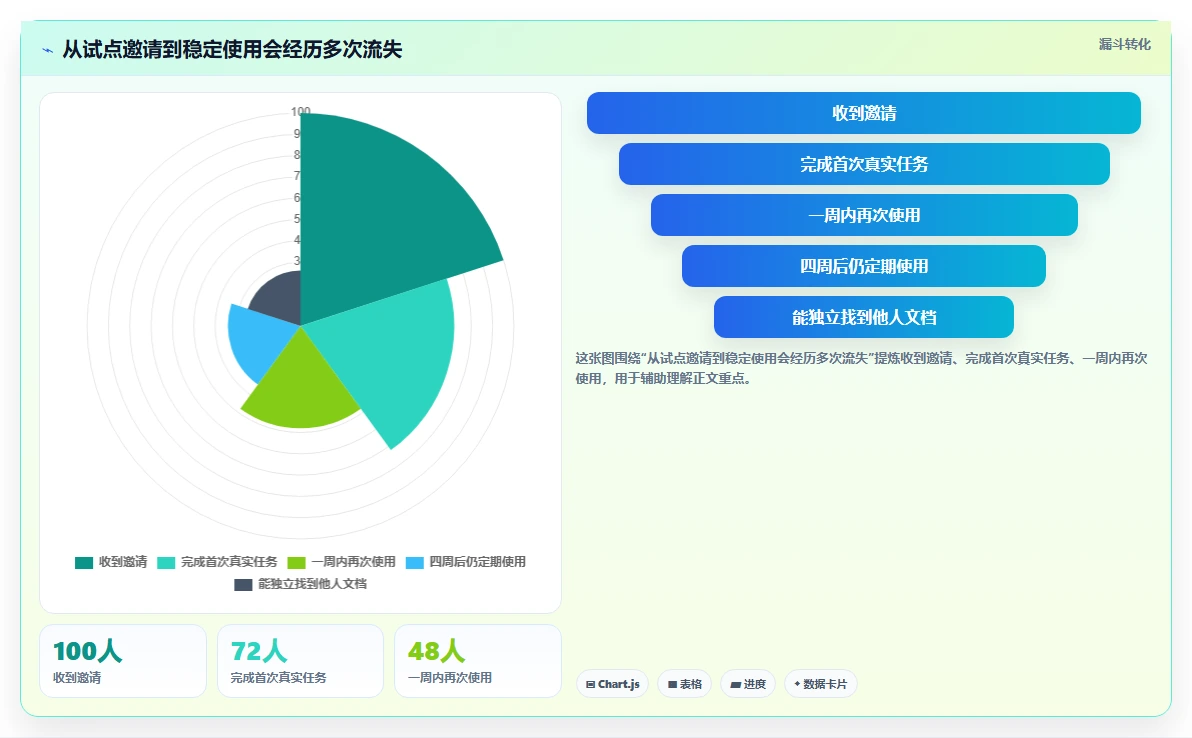Image resolution: width=1192 pixels, height=738 pixels.
Task: Toggle the 一周内再次使用 legend color box
Action: 296,562
